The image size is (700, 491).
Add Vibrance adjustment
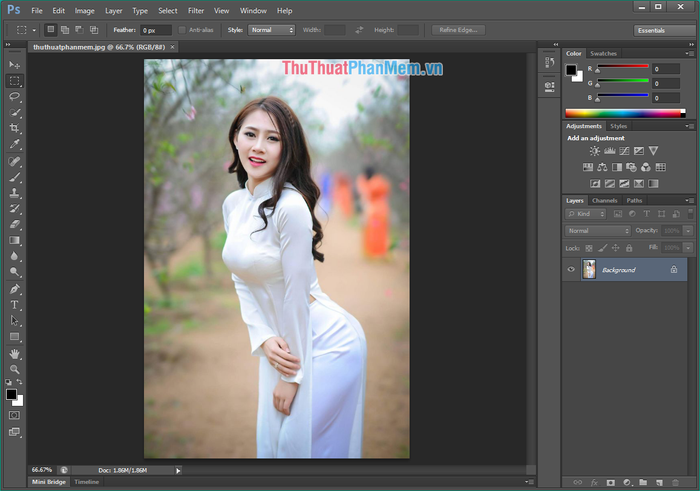point(653,151)
